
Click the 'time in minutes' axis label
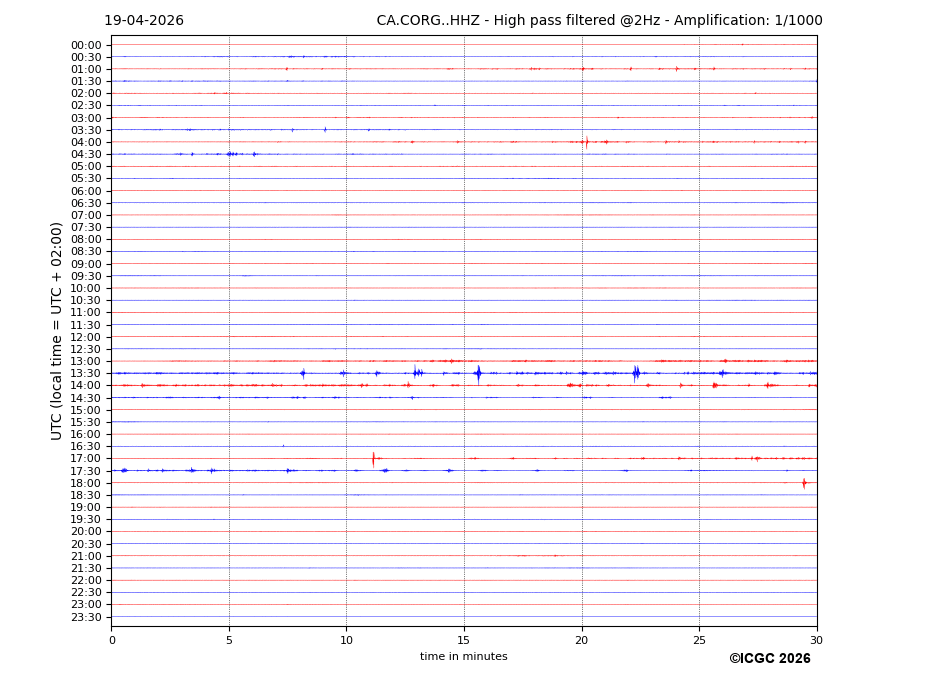pos(463,657)
